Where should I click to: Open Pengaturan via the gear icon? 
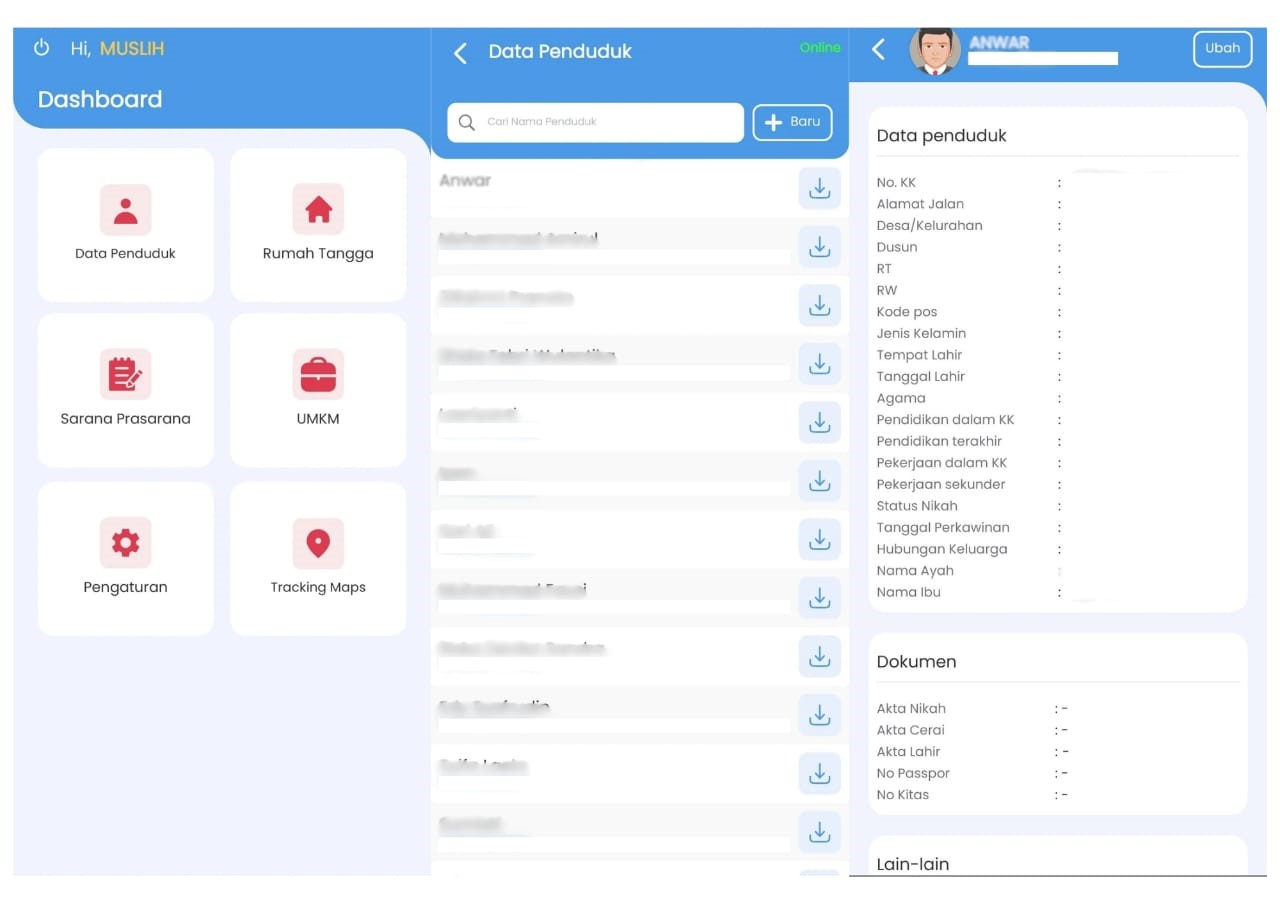[125, 543]
